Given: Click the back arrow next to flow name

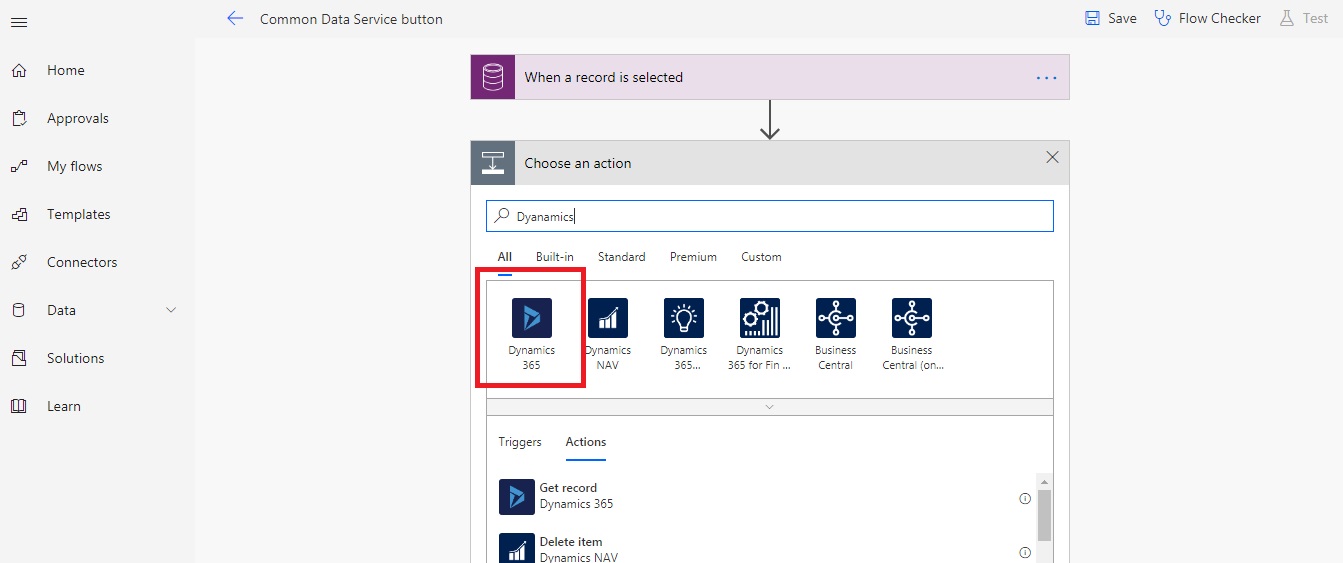Looking at the screenshot, I should 235,18.
